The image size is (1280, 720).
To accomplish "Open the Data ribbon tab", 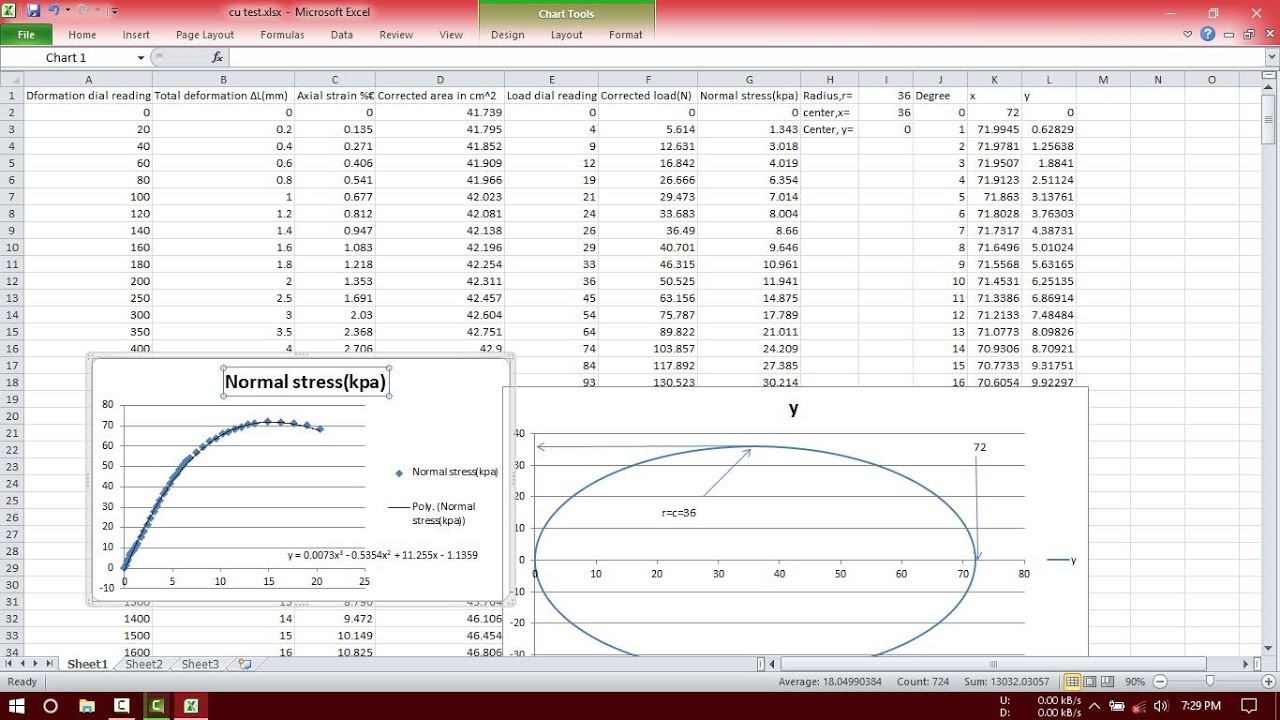I will click(x=342, y=34).
